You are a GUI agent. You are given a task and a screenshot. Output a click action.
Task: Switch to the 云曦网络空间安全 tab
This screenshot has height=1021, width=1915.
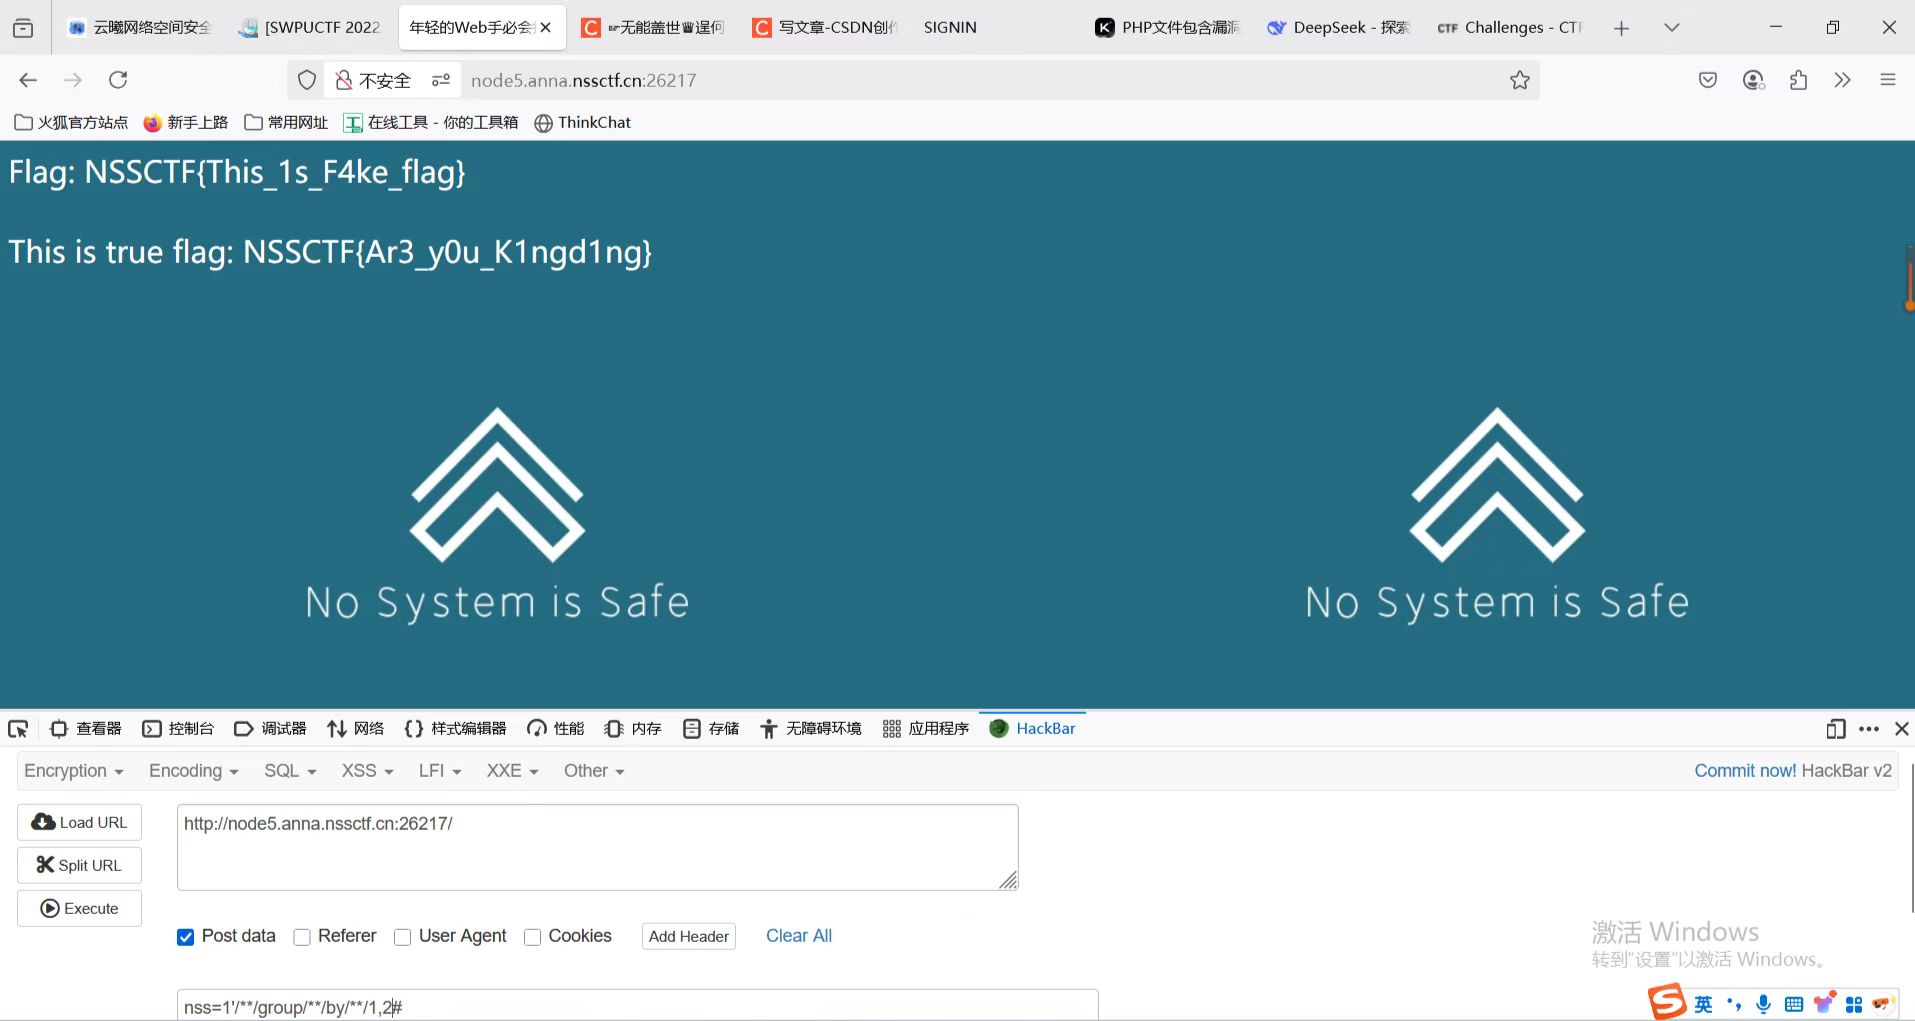pyautogui.click(x=141, y=28)
